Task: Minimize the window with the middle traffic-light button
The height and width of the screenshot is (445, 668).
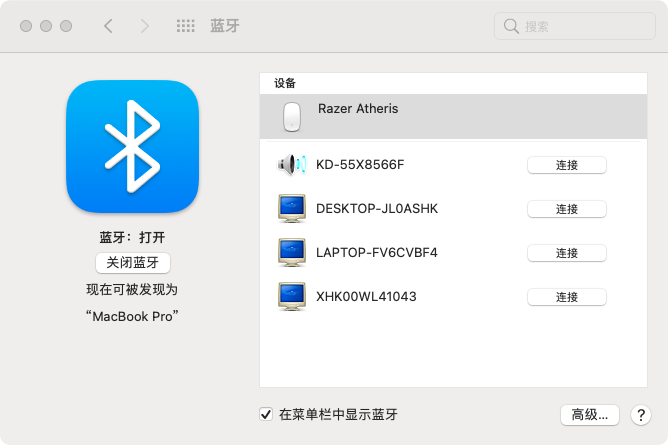Action: pyautogui.click(x=46, y=26)
